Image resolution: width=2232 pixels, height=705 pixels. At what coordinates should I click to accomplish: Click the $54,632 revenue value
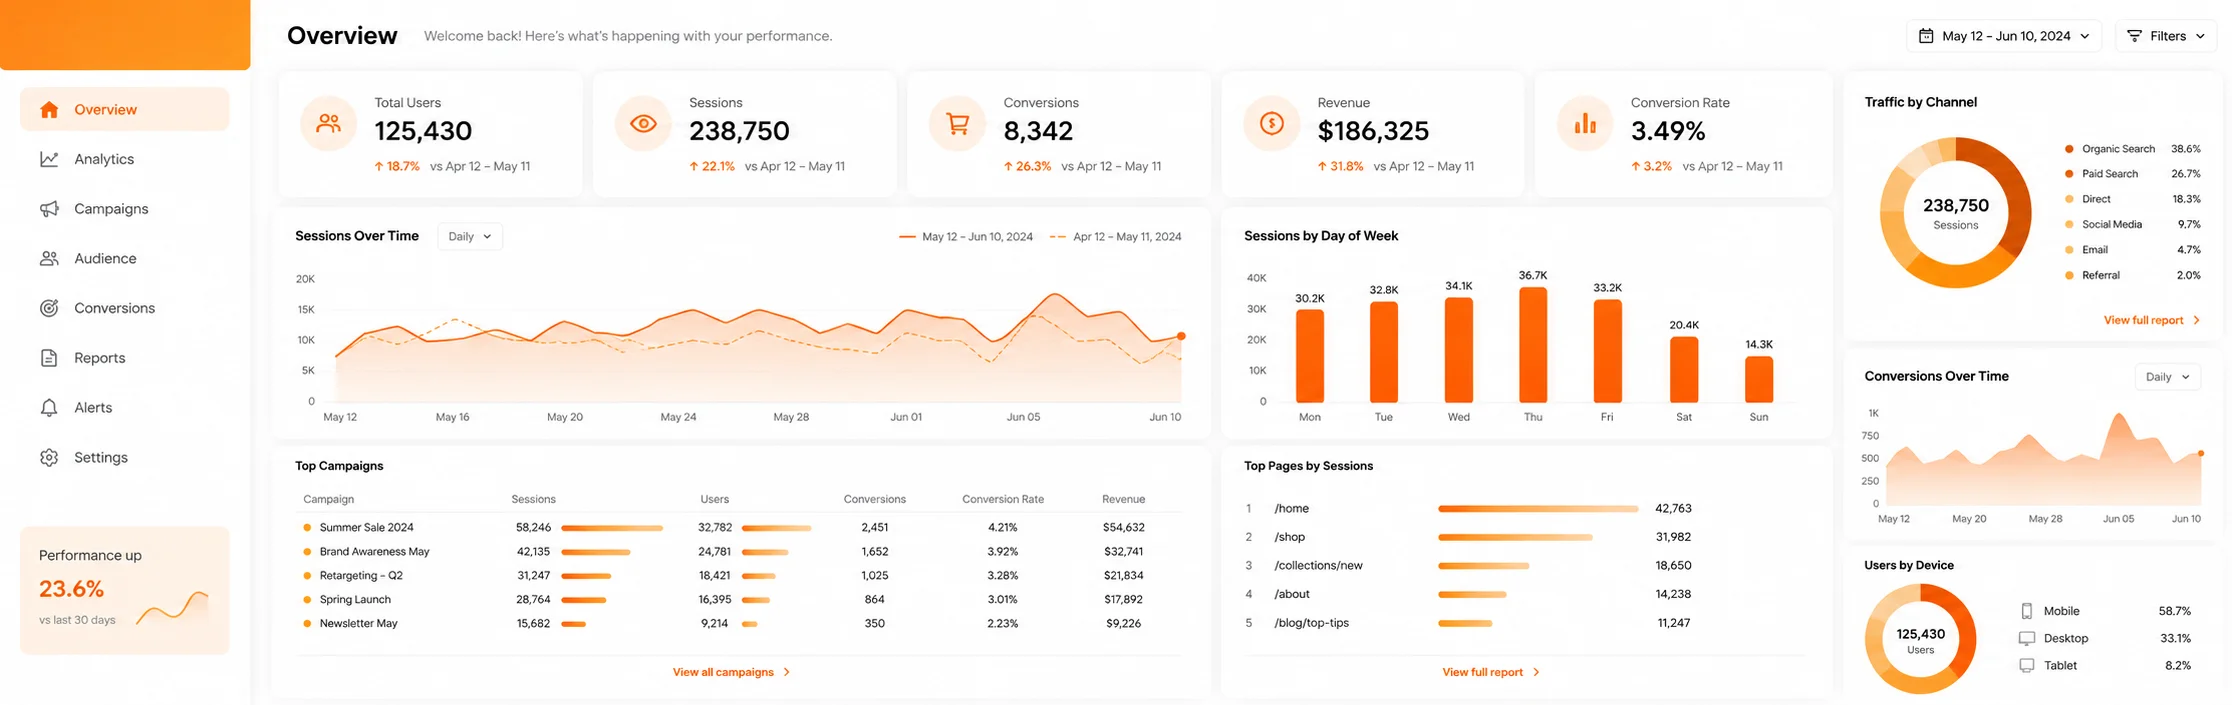pyautogui.click(x=1123, y=527)
